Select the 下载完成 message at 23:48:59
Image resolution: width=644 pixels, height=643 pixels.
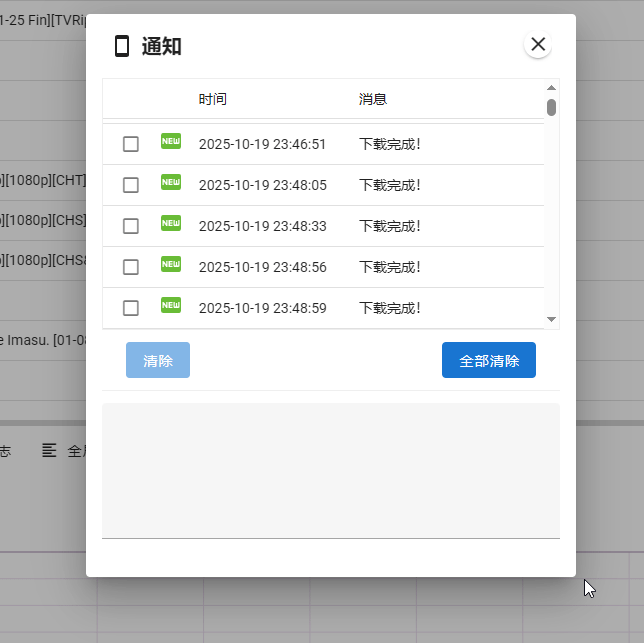point(390,308)
